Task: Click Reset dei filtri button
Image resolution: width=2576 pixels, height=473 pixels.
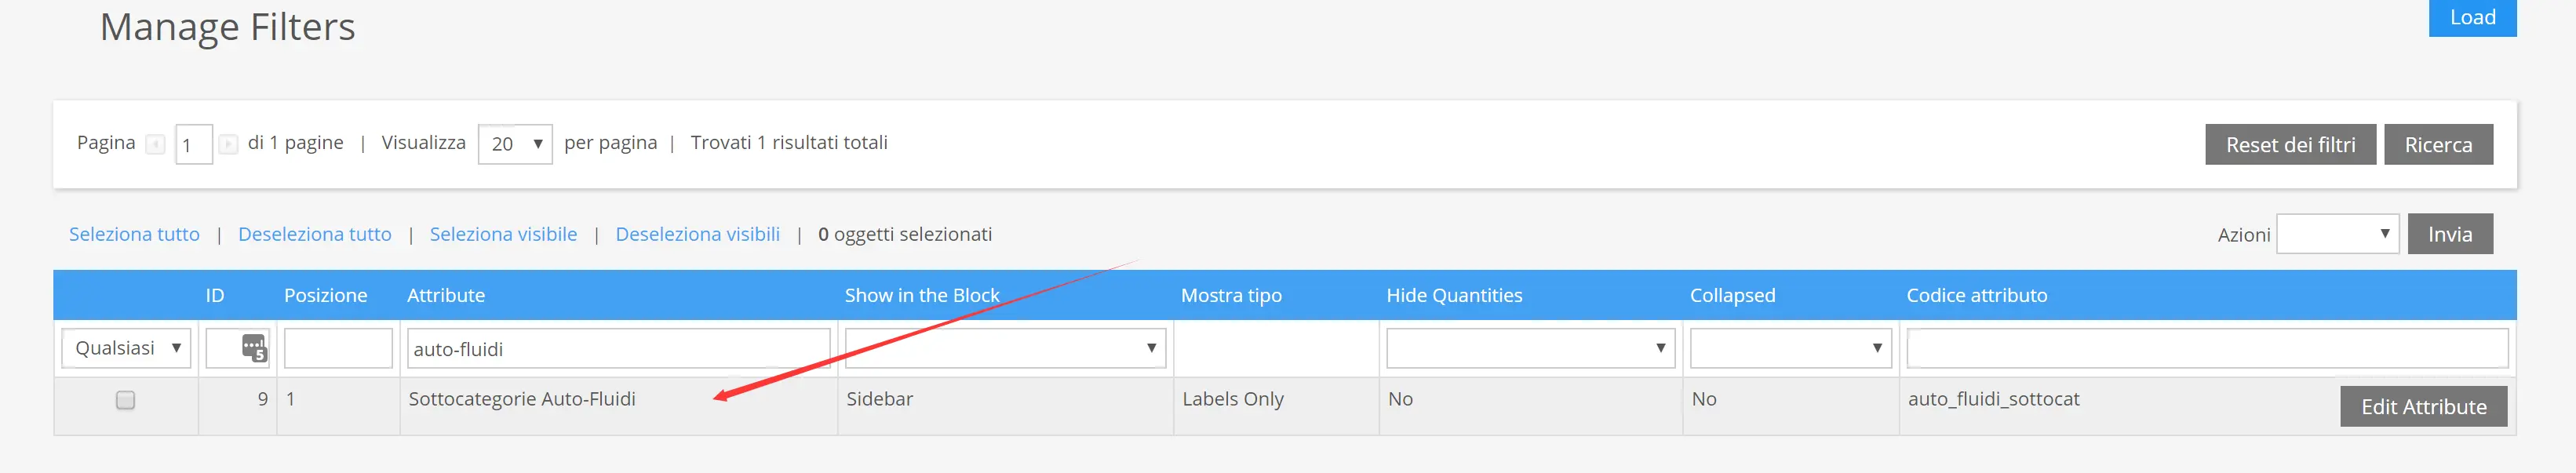Action: pos(2289,145)
